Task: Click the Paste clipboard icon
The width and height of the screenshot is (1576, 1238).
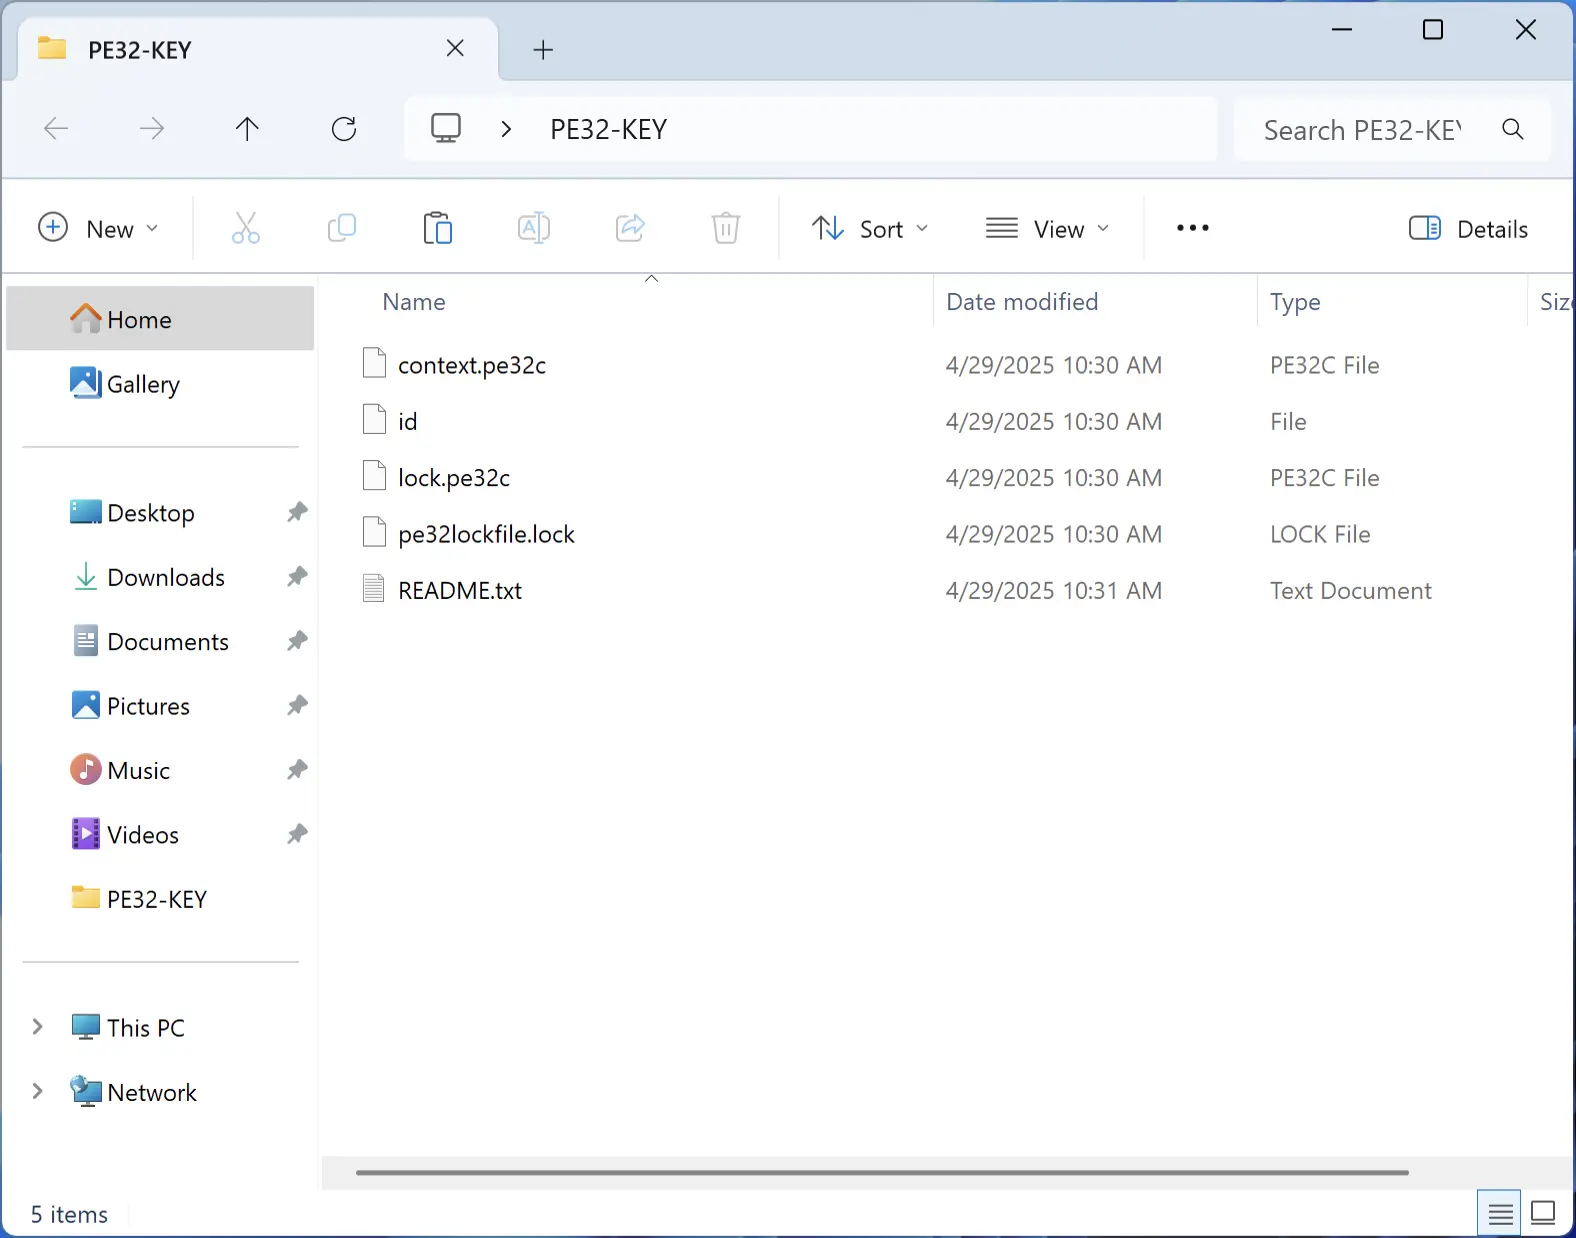Action: (x=438, y=228)
